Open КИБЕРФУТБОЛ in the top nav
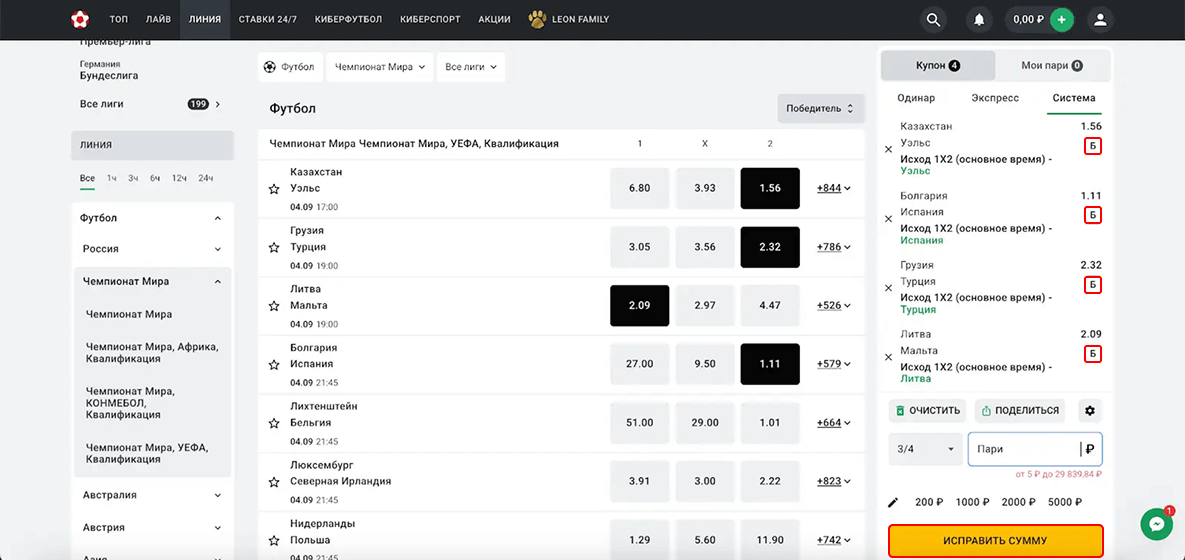1185x560 pixels. pos(348,20)
